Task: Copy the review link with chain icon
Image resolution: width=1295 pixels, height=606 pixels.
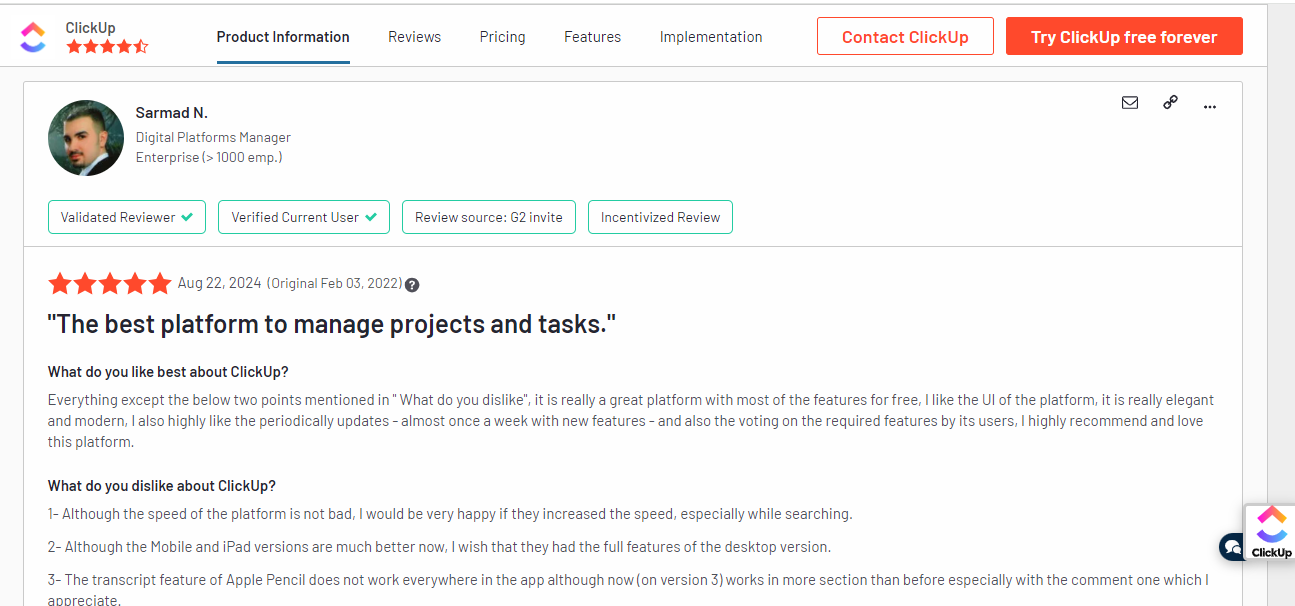Action: click(x=1170, y=102)
